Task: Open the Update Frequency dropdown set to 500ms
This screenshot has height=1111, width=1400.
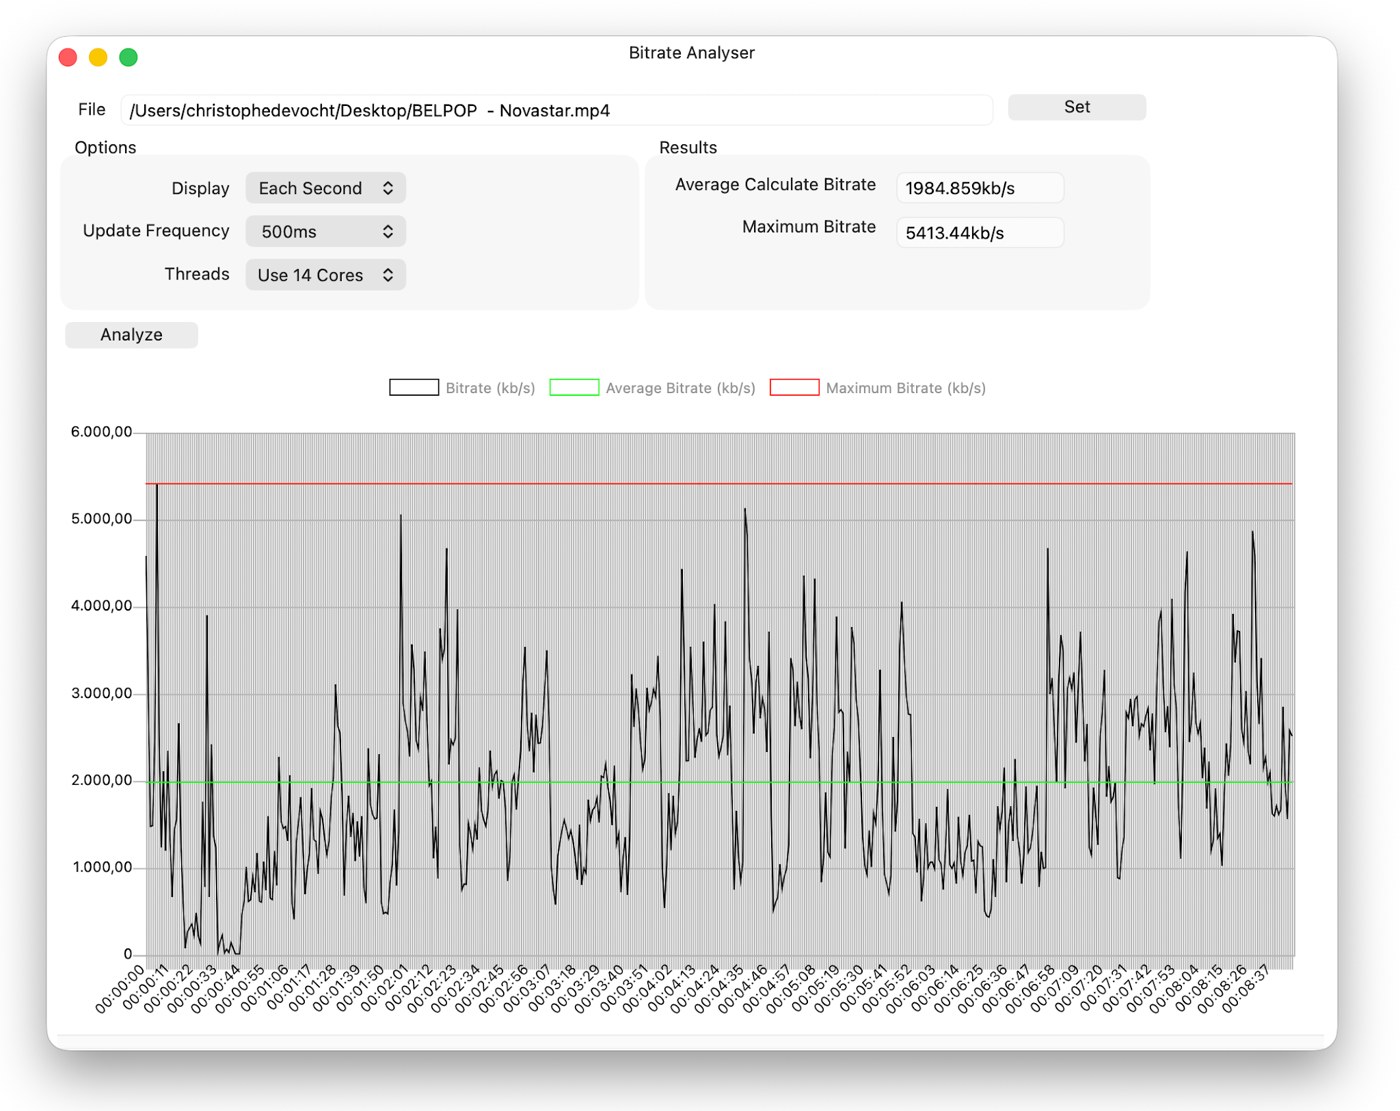Action: 325,231
